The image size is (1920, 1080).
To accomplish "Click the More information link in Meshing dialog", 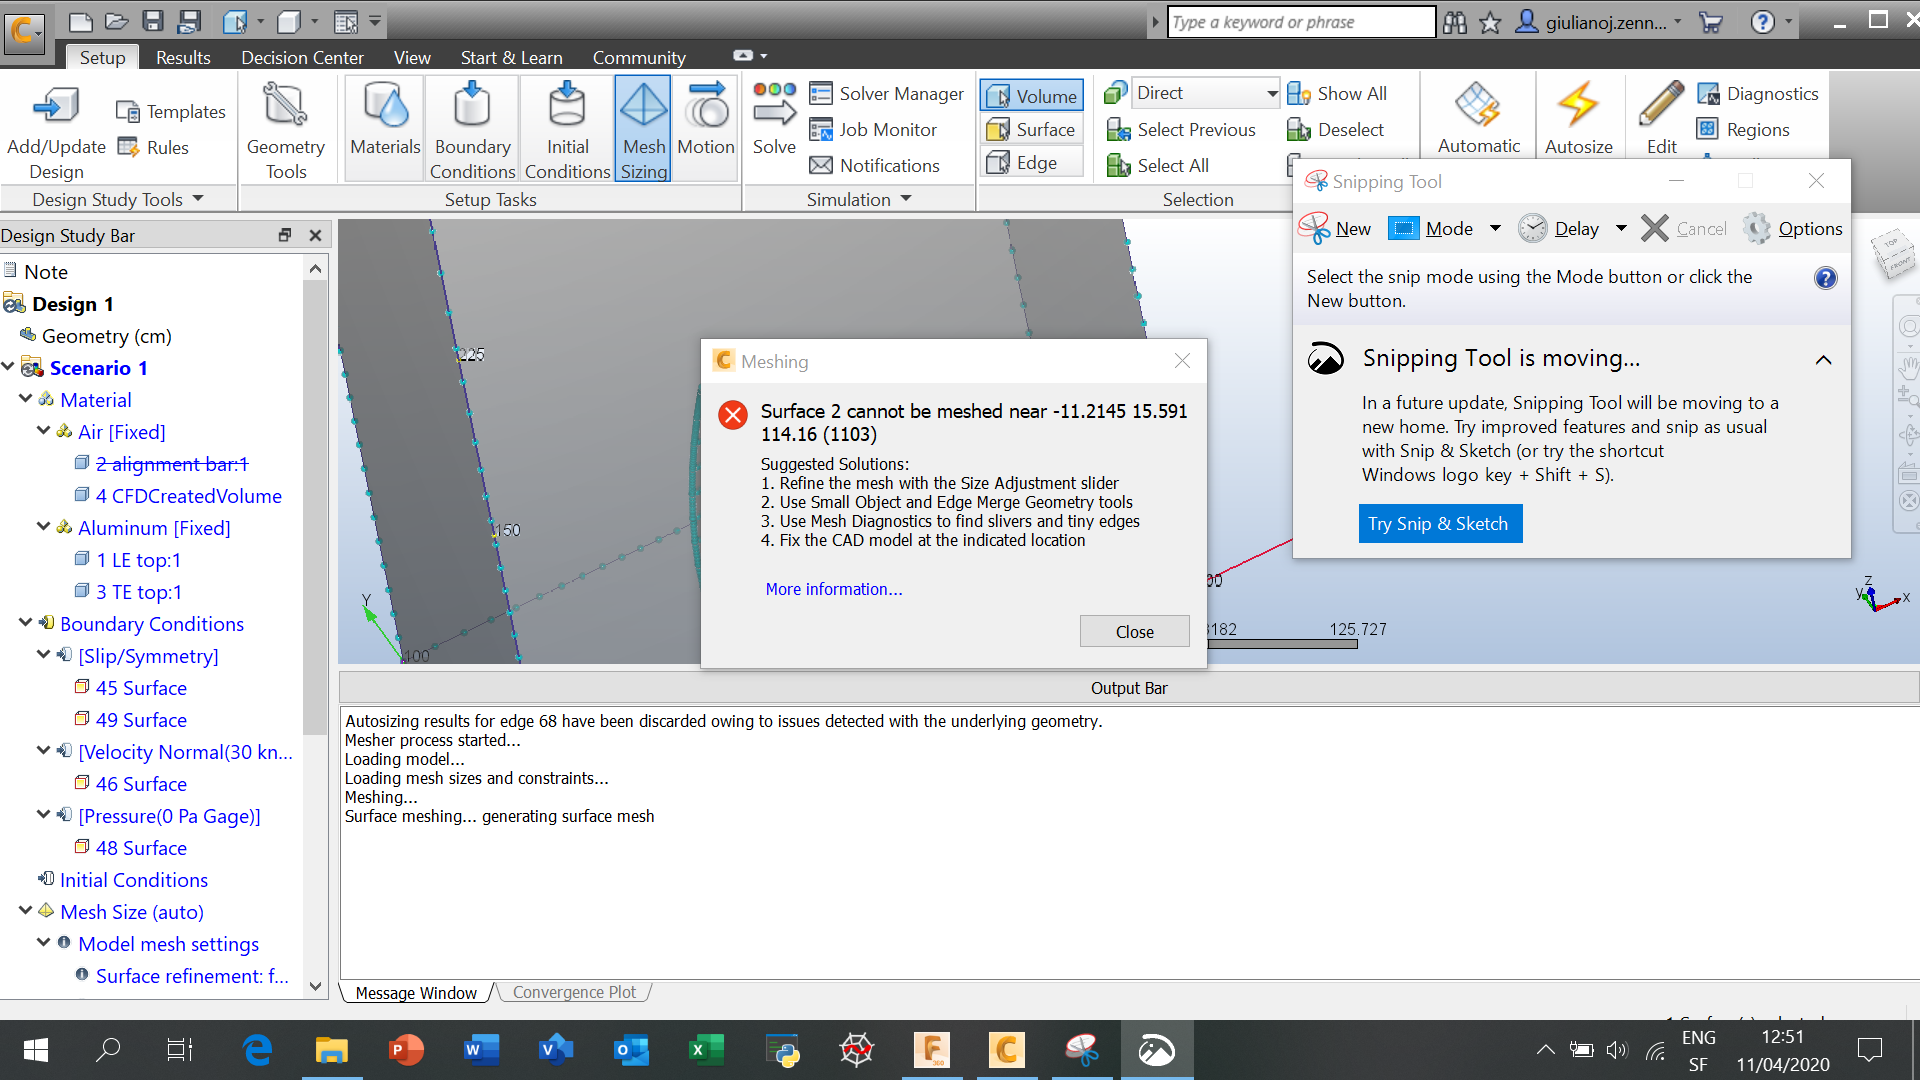I will [833, 589].
